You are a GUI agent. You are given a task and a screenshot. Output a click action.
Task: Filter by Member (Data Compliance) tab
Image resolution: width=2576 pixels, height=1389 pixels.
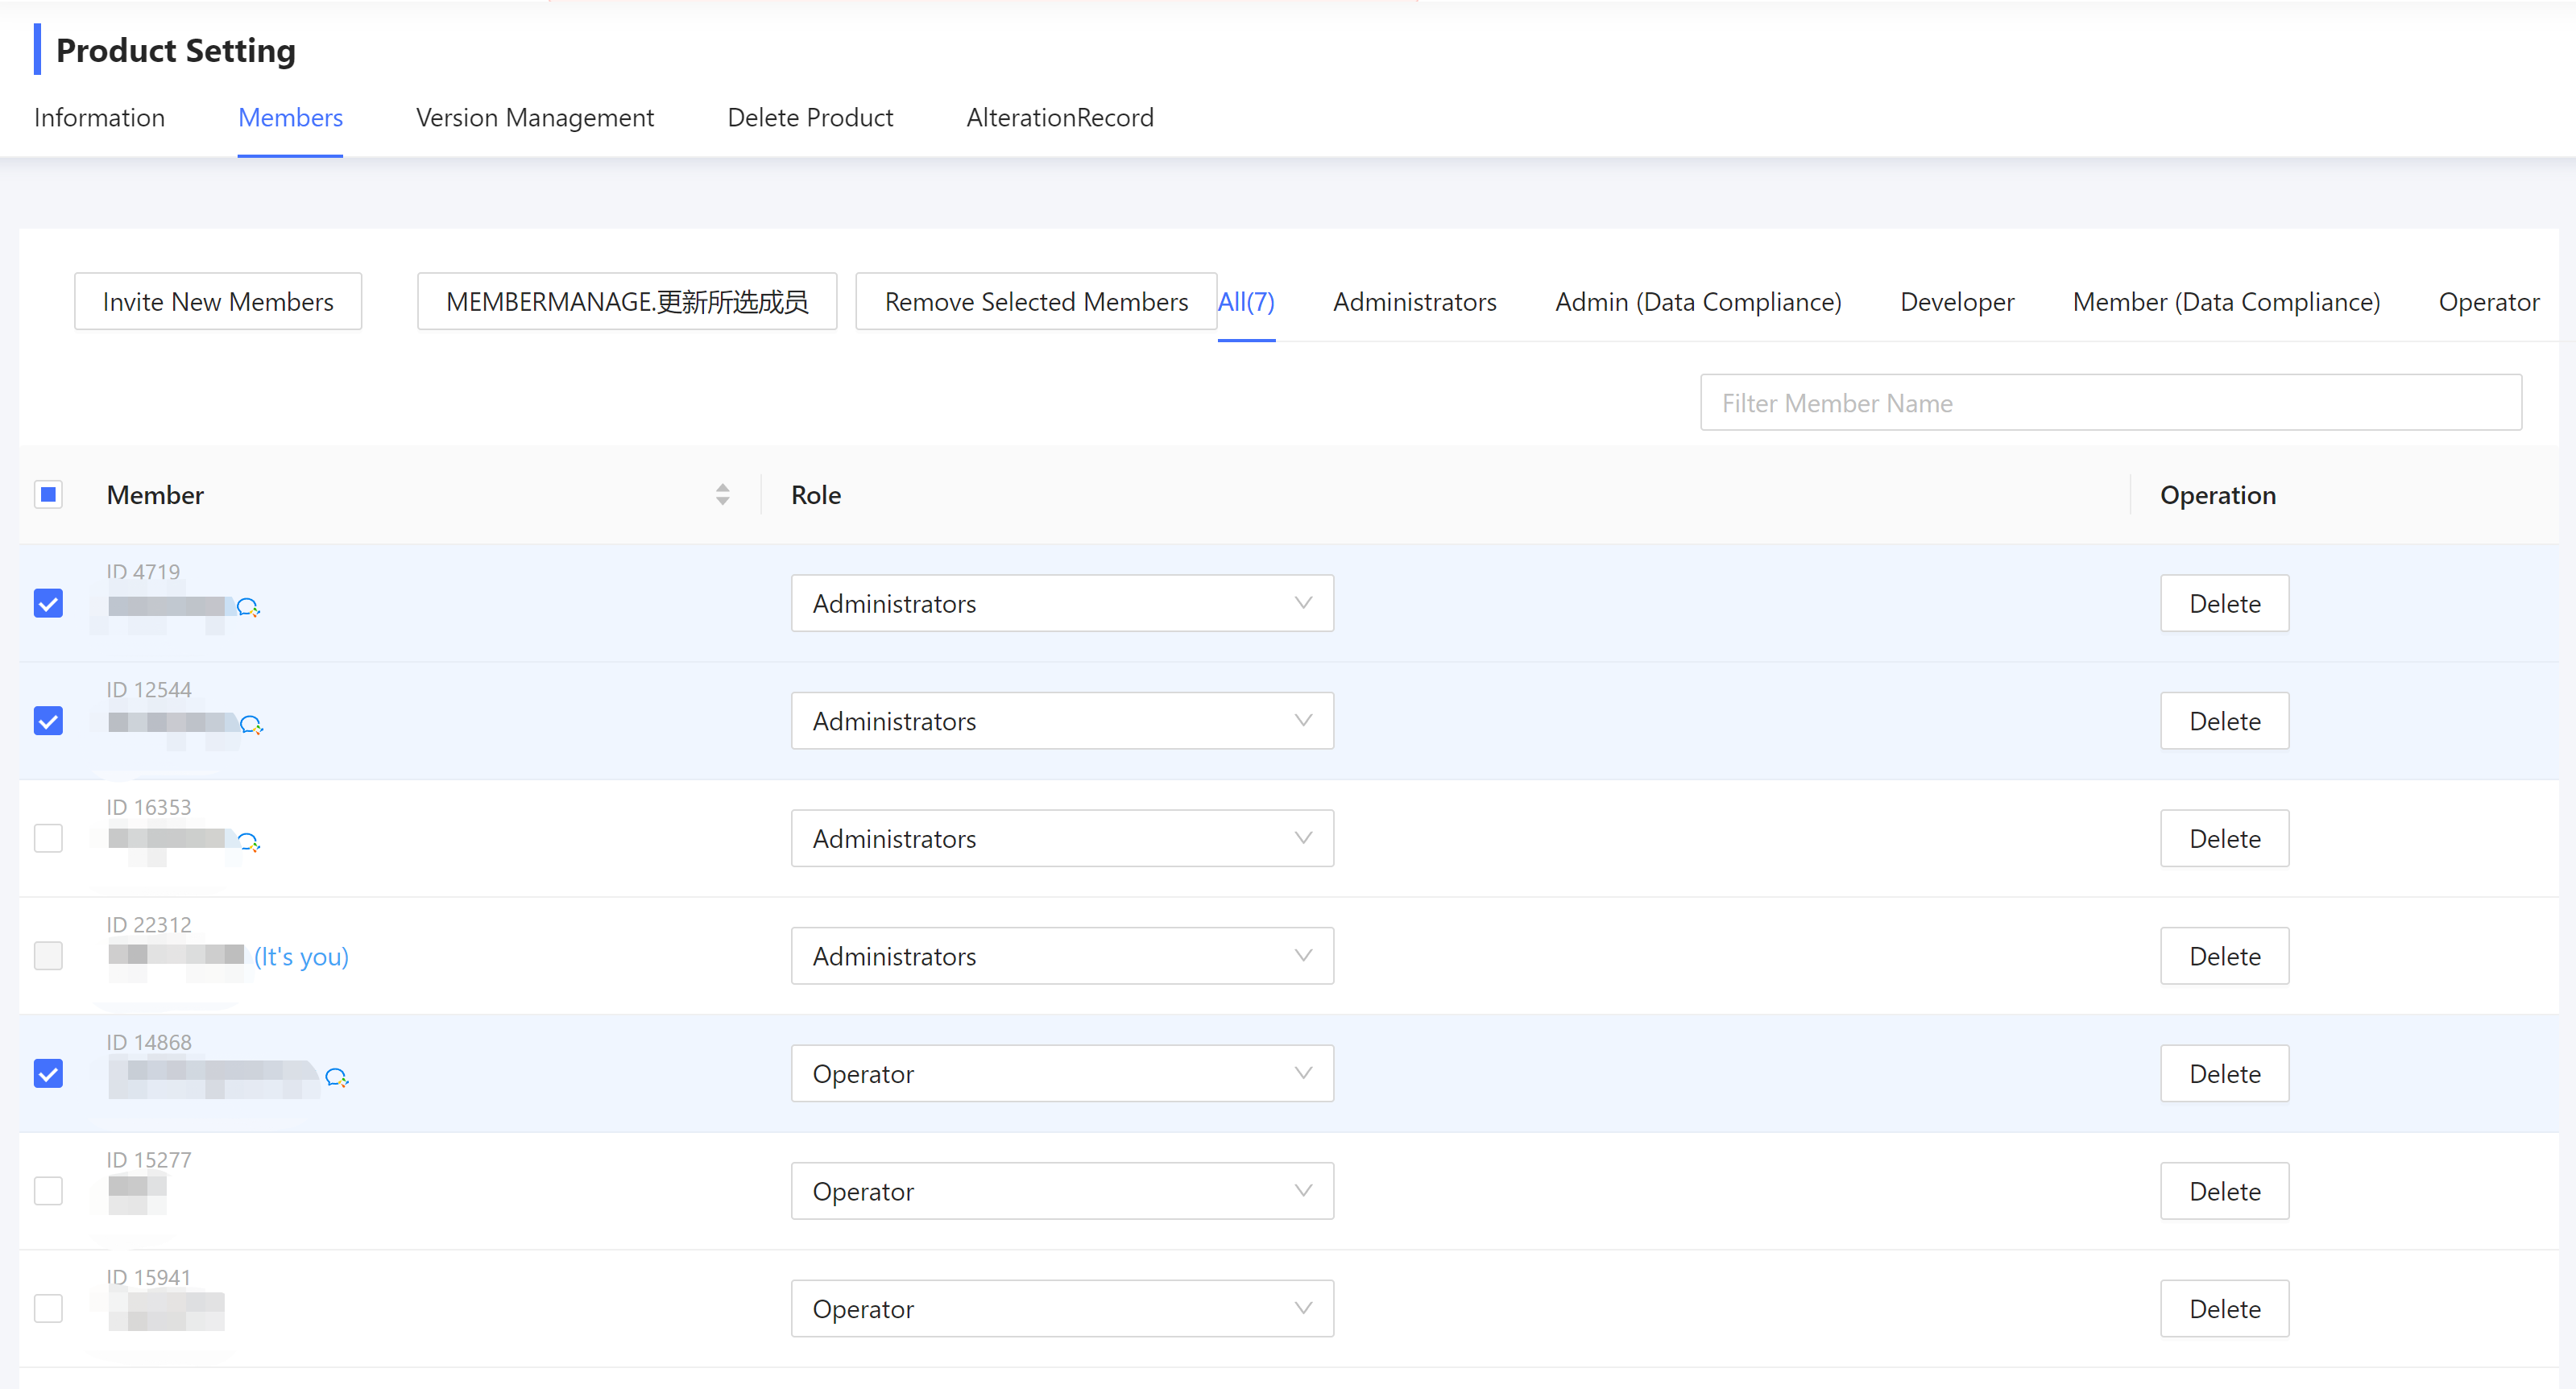[x=2226, y=302]
